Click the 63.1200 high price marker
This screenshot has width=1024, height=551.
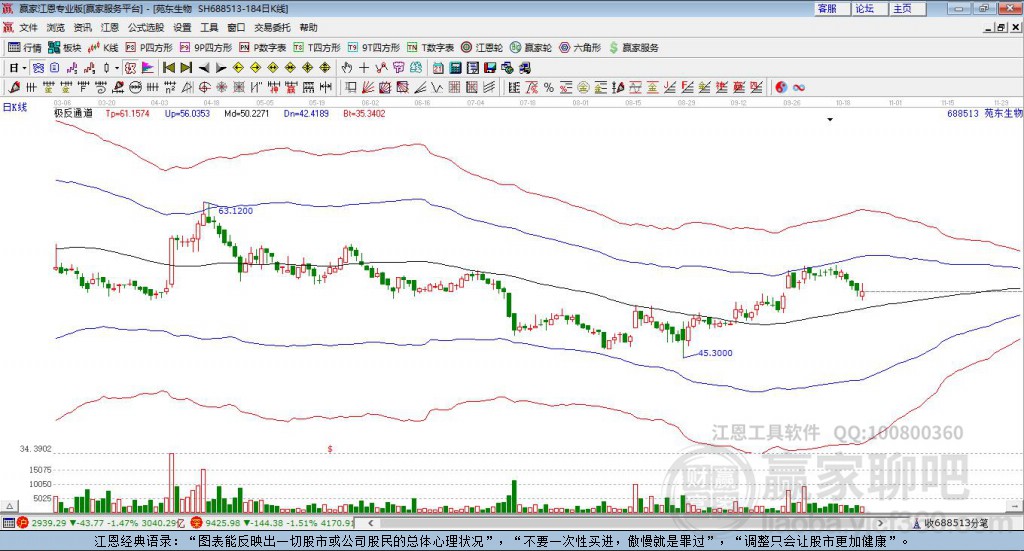[x=235, y=211]
